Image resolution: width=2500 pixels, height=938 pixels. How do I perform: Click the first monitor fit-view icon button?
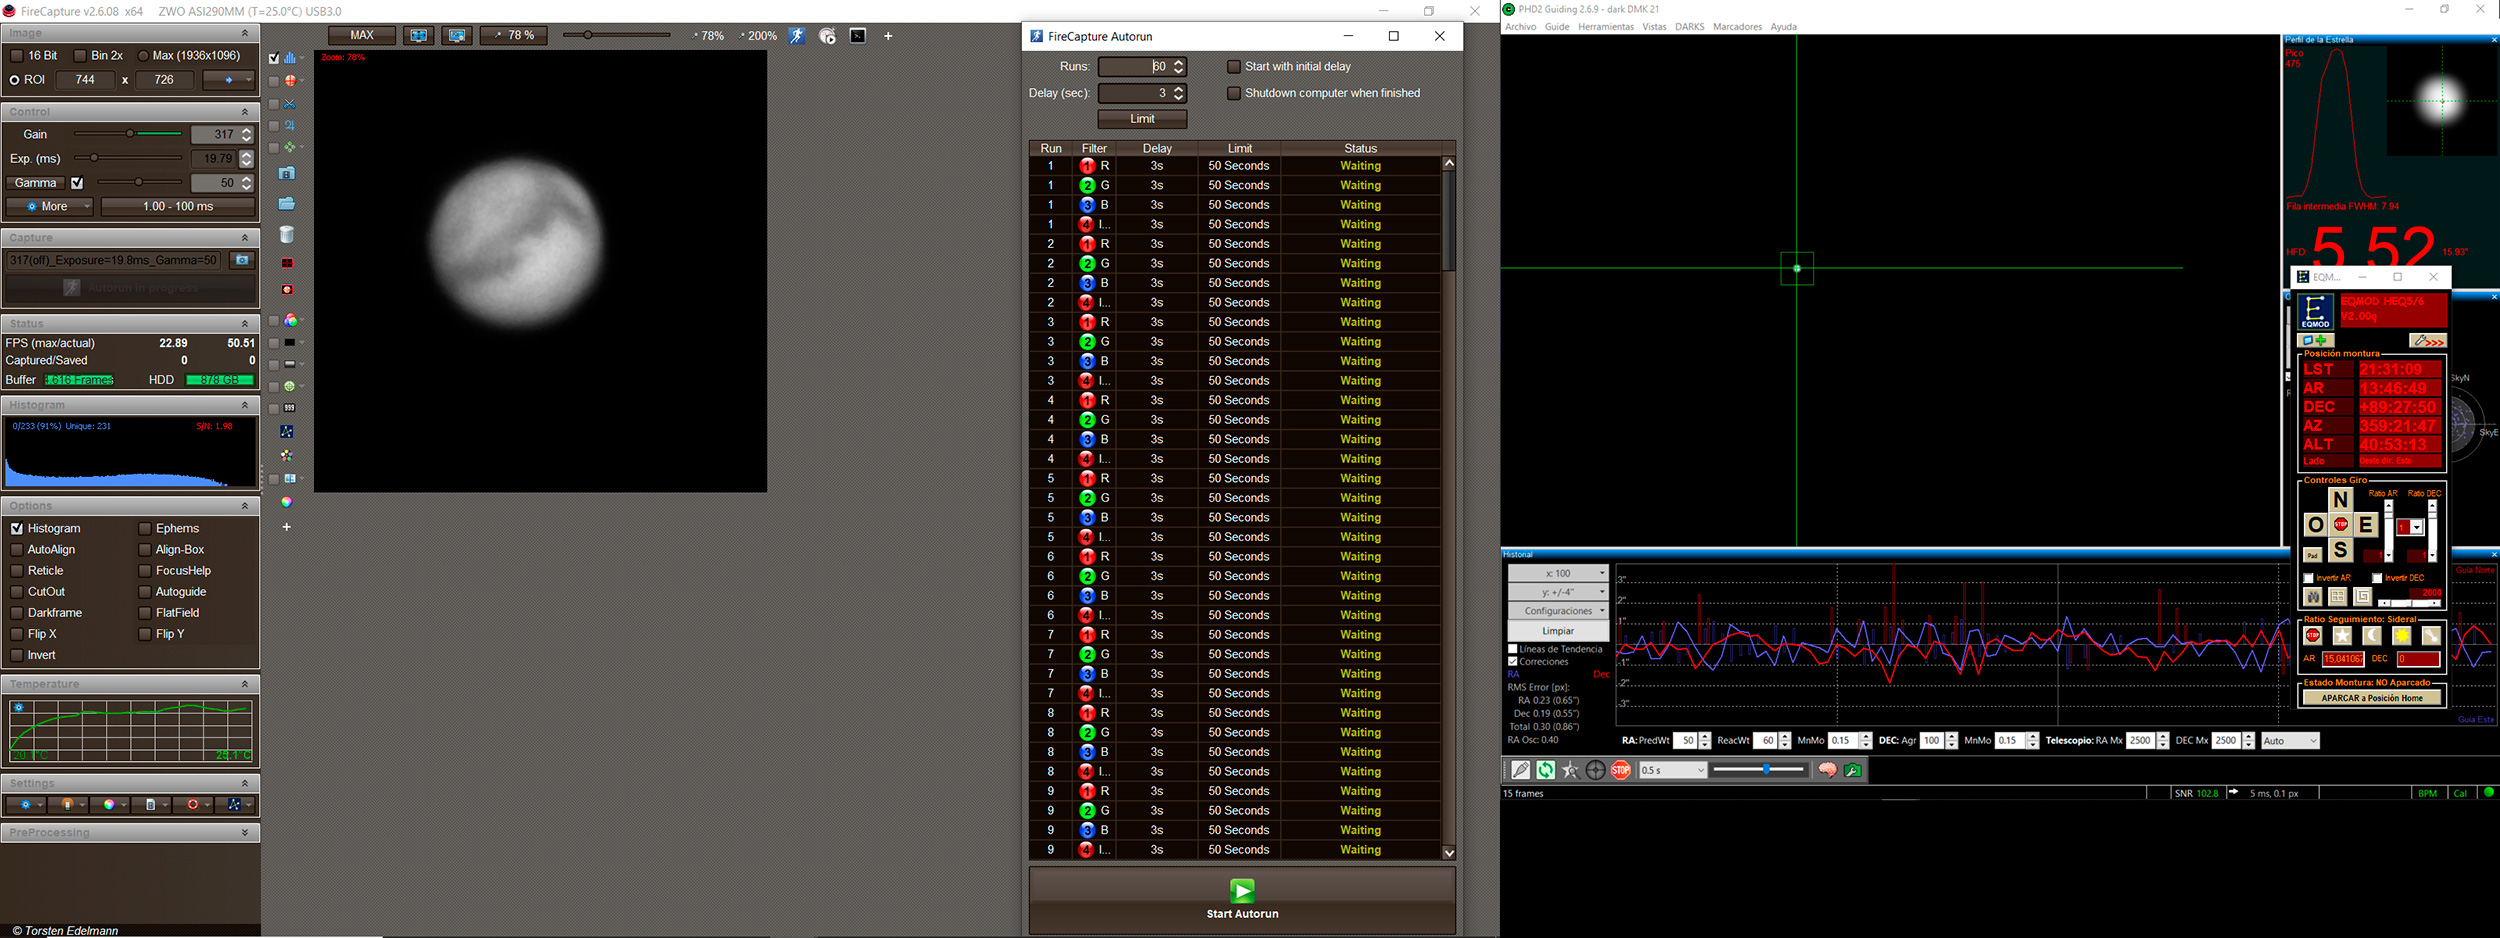coord(419,35)
